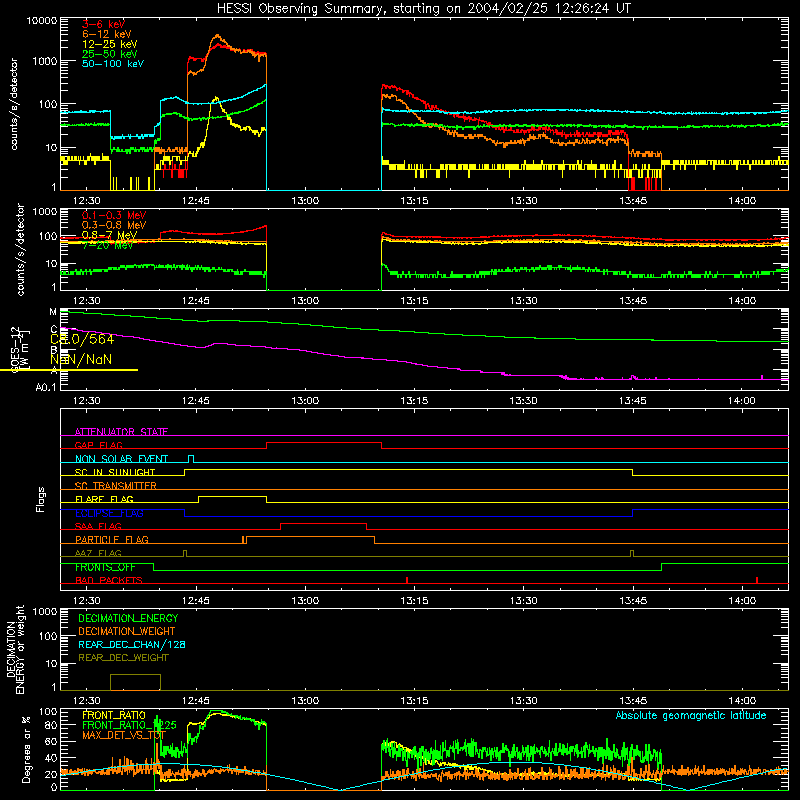Click the 6-12 keV orange peak near 12:48
The image size is (800, 800).
pos(218,37)
